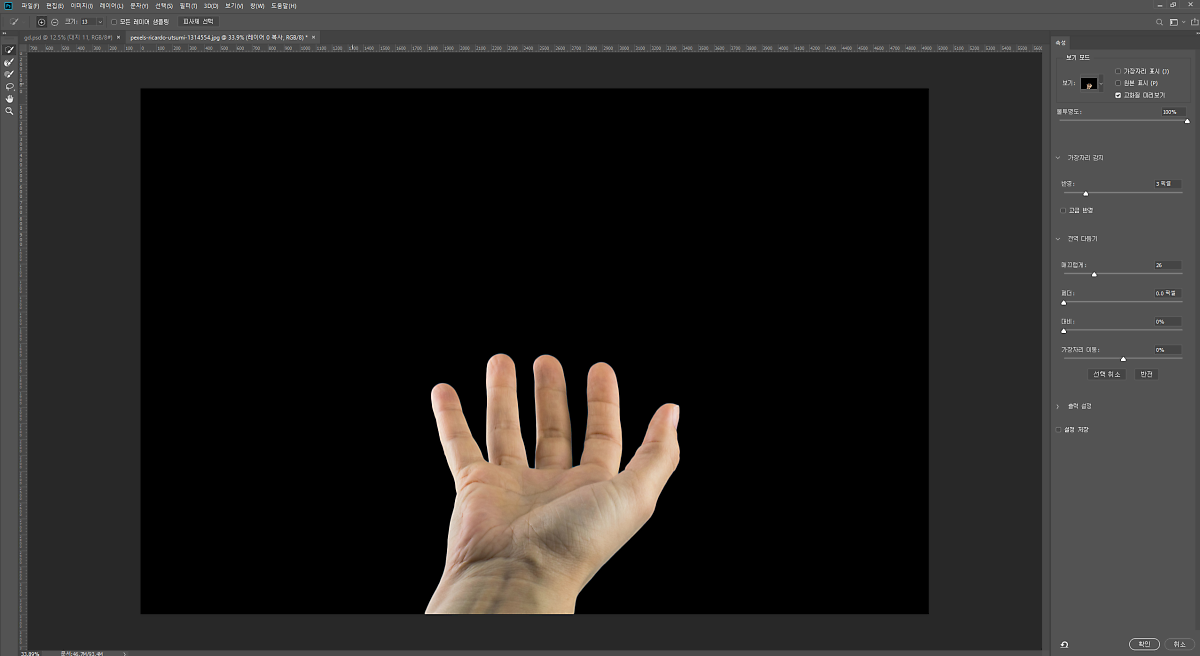Click the add to selection plus icon
The image size is (1200, 656).
click(x=41, y=21)
